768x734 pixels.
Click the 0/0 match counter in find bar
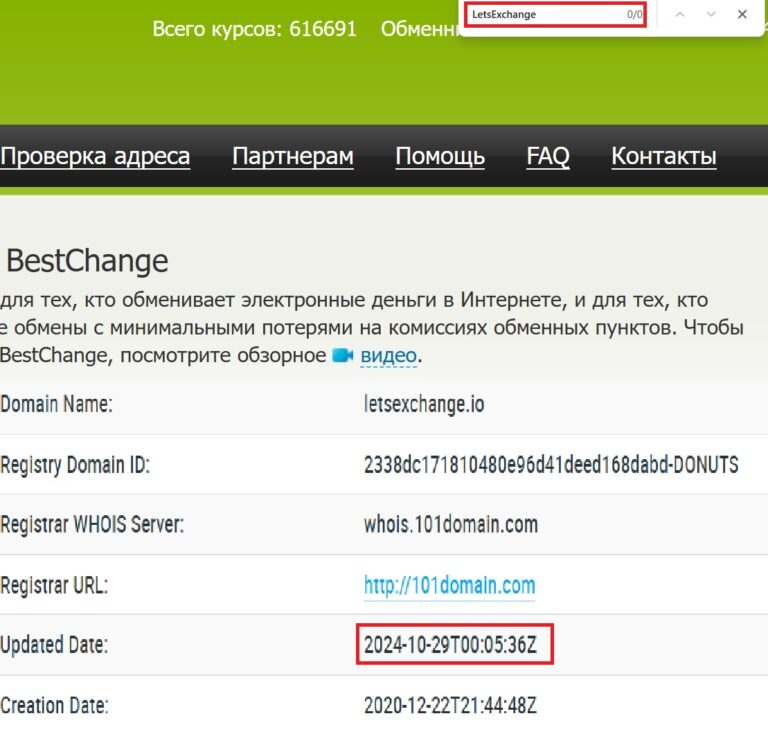point(634,15)
